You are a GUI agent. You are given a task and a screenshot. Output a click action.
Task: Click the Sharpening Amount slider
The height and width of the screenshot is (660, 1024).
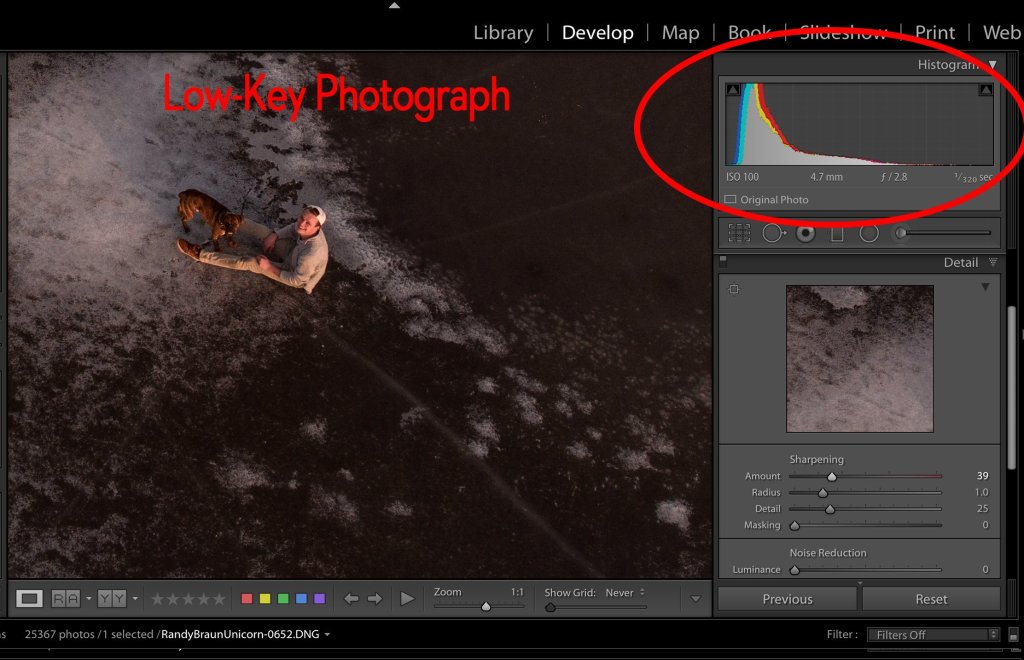coord(831,477)
